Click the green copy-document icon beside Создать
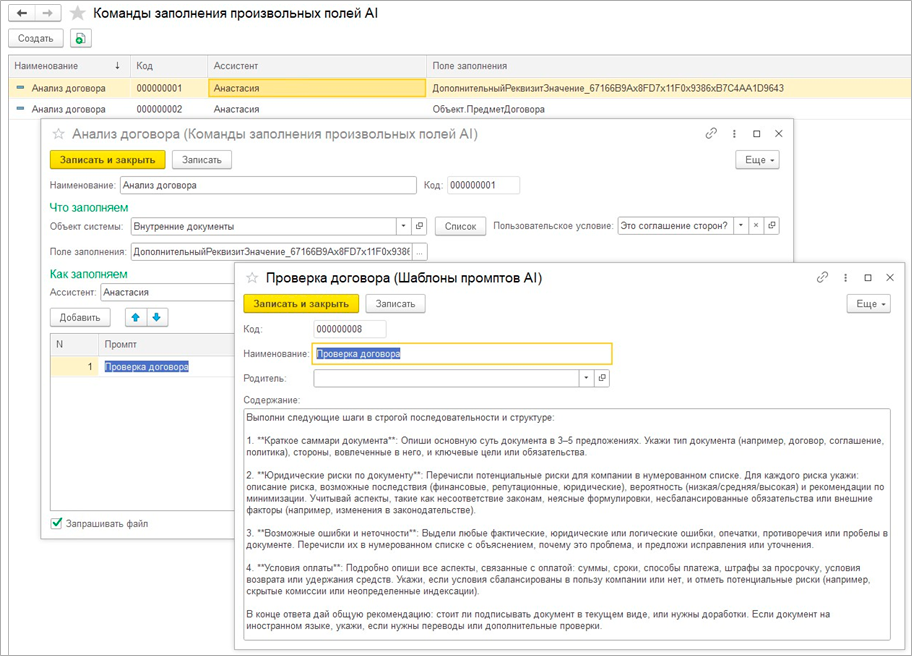This screenshot has width=912, height=656. [81, 38]
